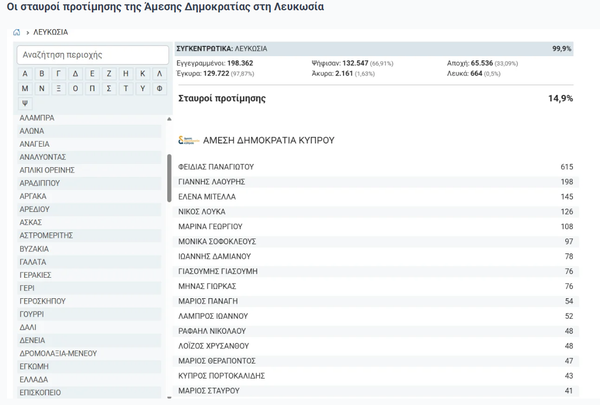The width and height of the screenshot is (600, 405).
Task: Select ΑΡΕΔΙΟΥ in the region list
Action: click(x=90, y=209)
